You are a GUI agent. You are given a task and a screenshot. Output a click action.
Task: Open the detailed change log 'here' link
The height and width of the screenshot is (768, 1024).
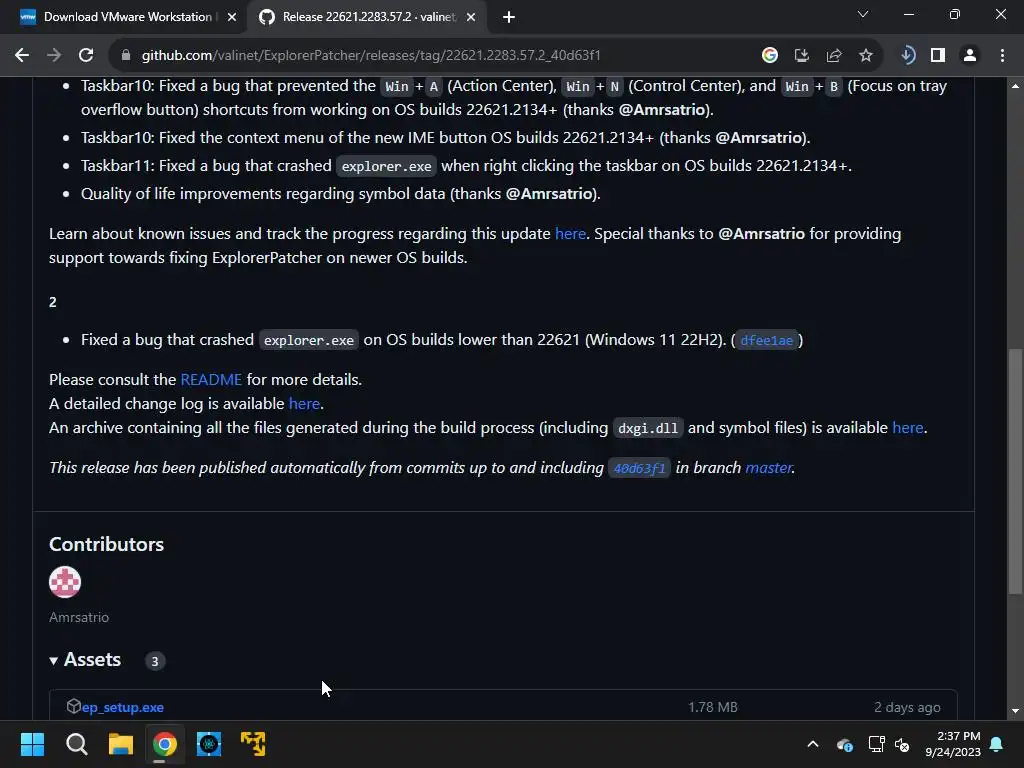[x=304, y=404]
